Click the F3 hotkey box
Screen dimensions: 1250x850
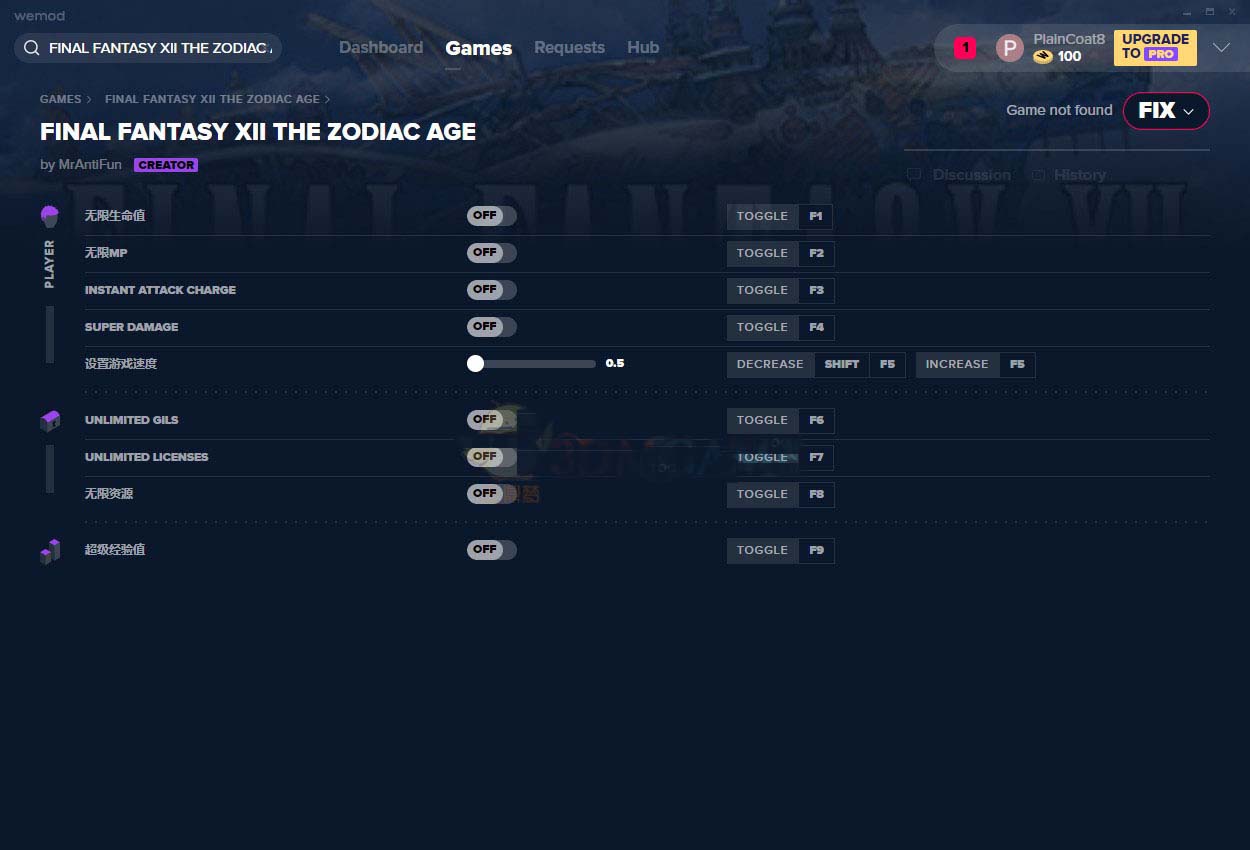pyautogui.click(x=816, y=290)
